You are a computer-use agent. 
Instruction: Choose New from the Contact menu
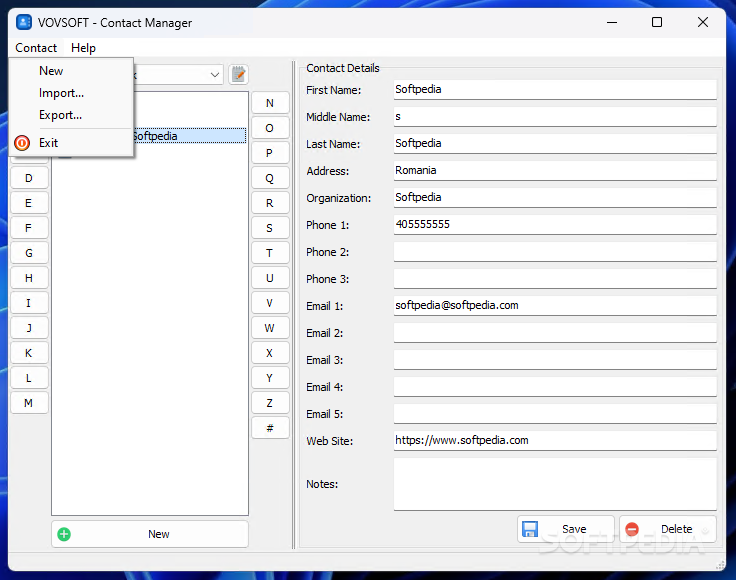(71, 71)
